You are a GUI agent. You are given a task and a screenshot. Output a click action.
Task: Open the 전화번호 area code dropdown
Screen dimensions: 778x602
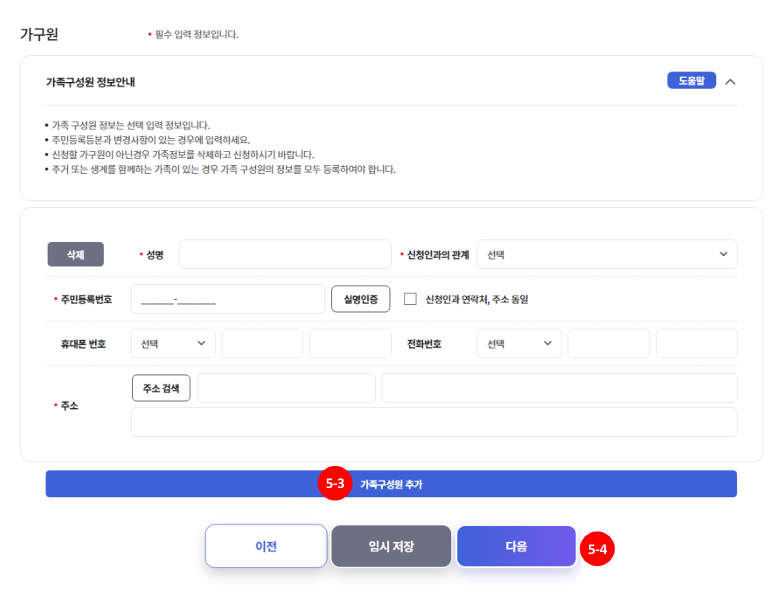coord(519,343)
